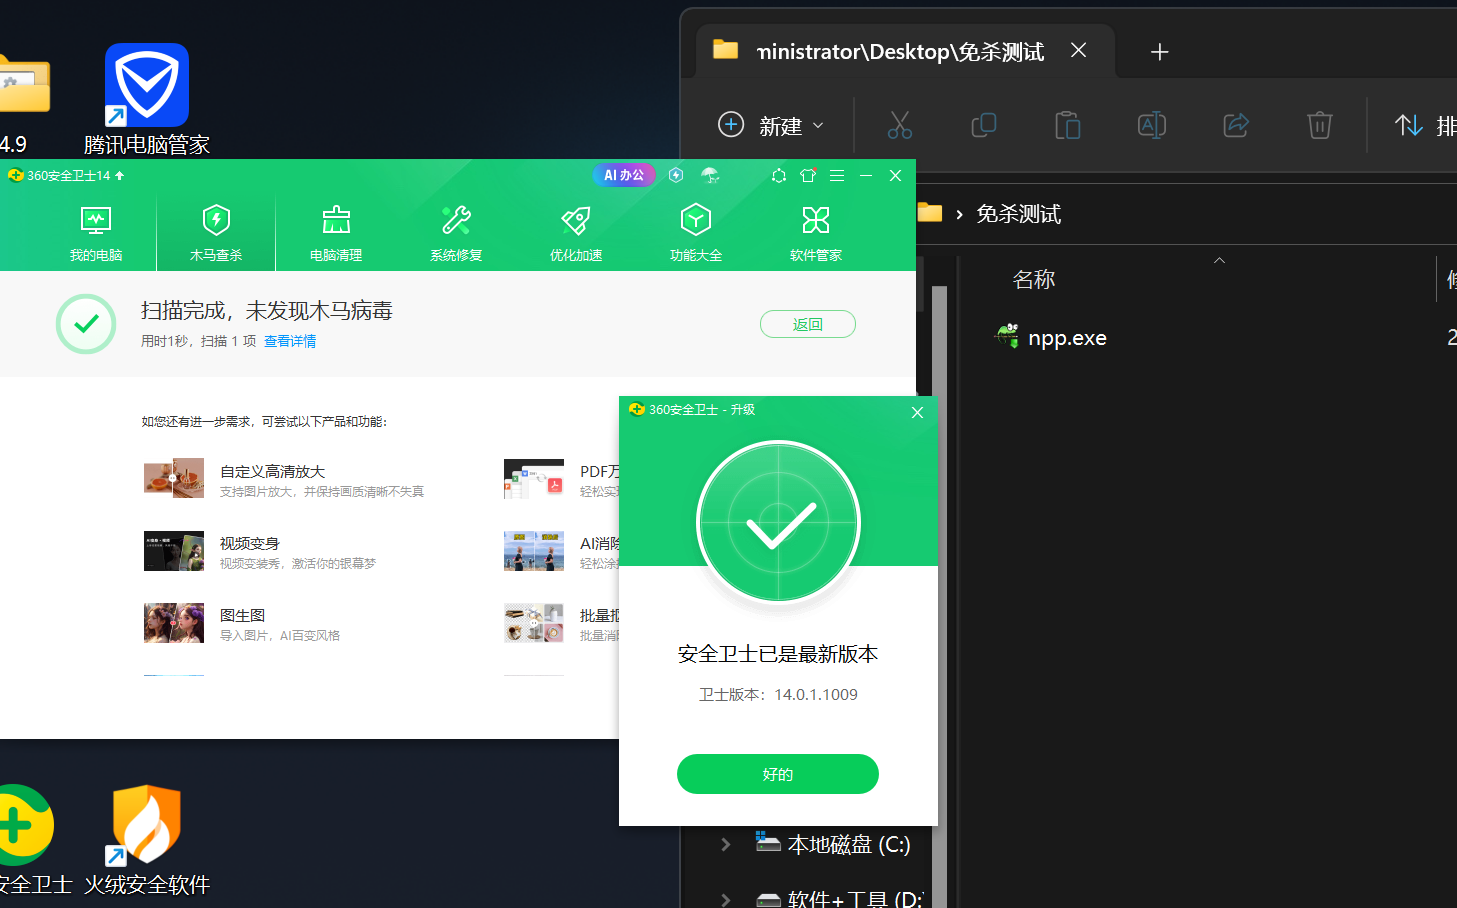Expand 本地磁盘 (C:) tree node
The height and width of the screenshot is (908, 1457).
tap(726, 845)
